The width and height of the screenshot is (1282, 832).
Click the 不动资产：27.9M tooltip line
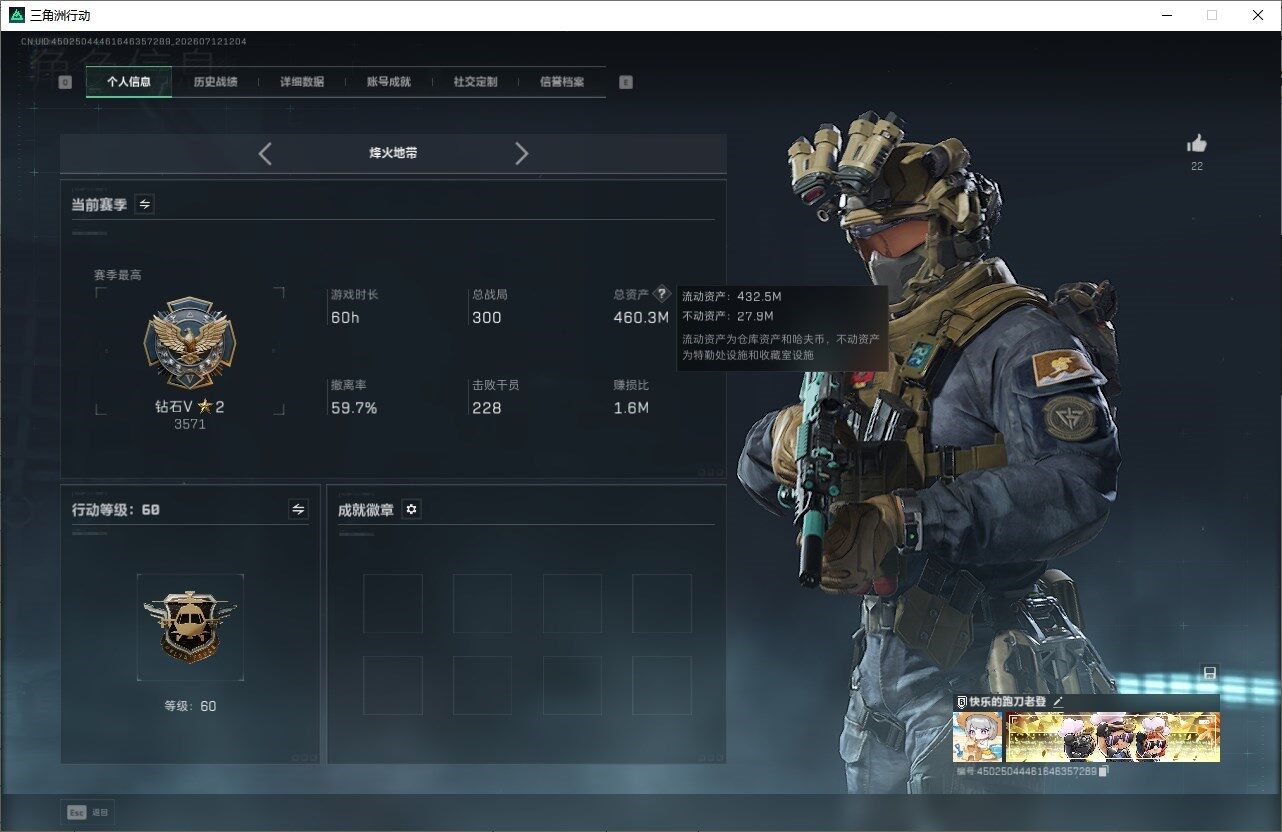tap(728, 316)
